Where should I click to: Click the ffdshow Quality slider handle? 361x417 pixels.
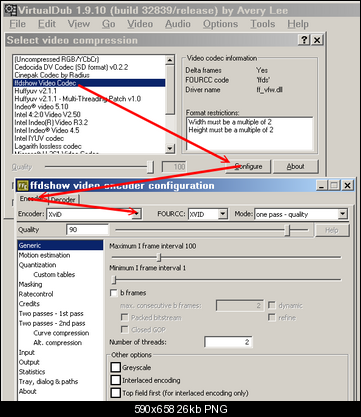pyautogui.click(x=288, y=230)
